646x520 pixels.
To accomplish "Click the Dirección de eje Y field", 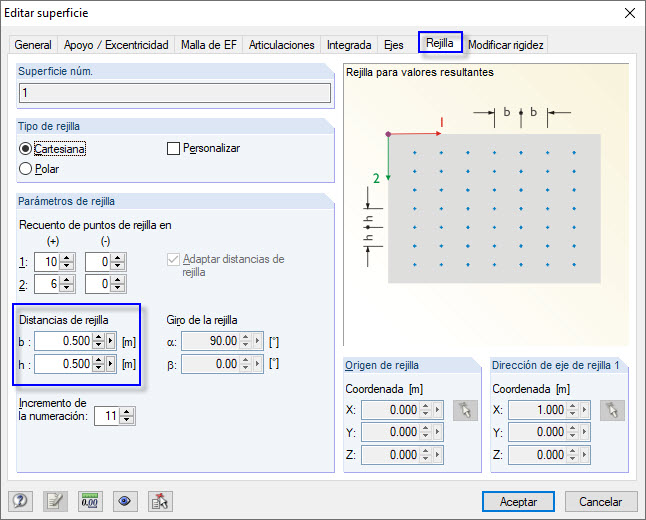I will coord(537,432).
